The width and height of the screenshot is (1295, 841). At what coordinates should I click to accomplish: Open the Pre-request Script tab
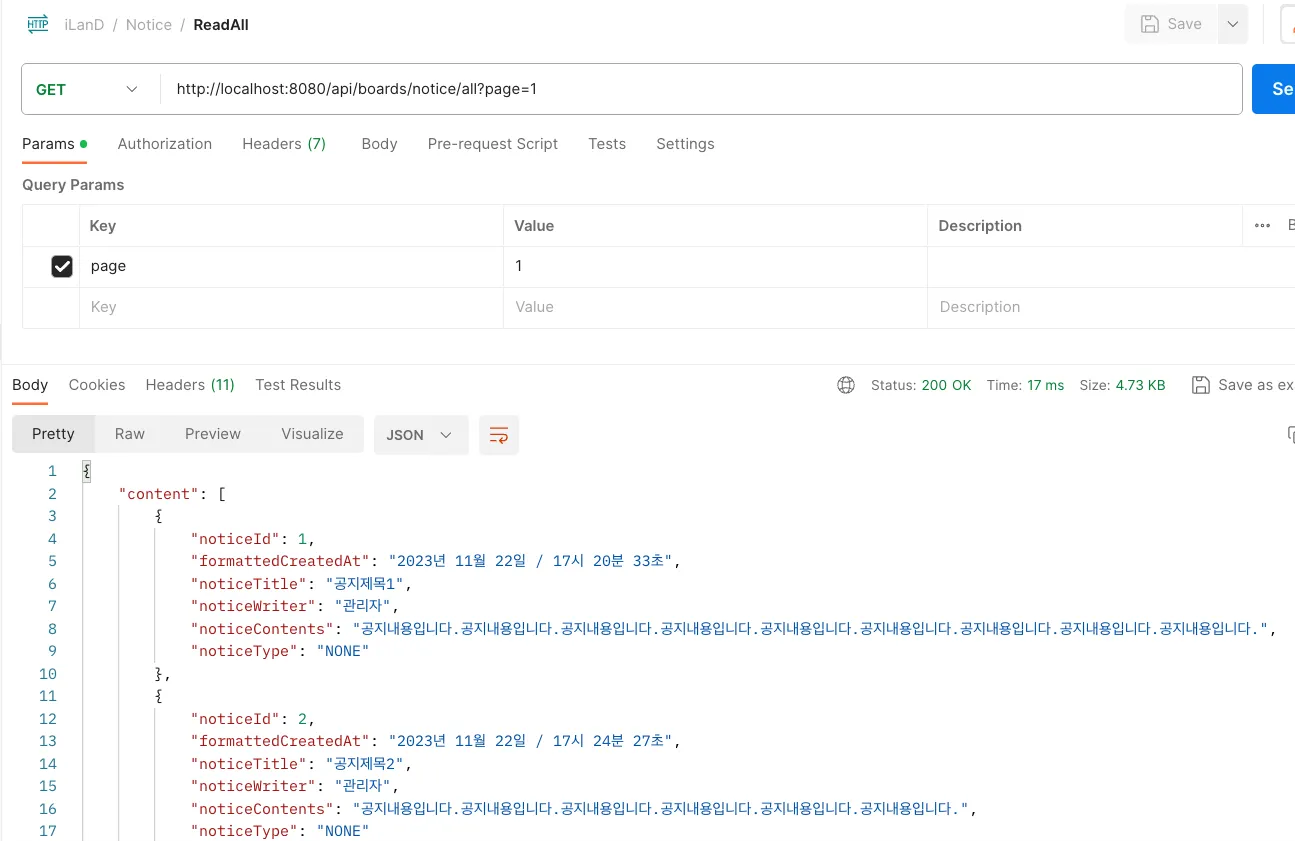tap(493, 144)
